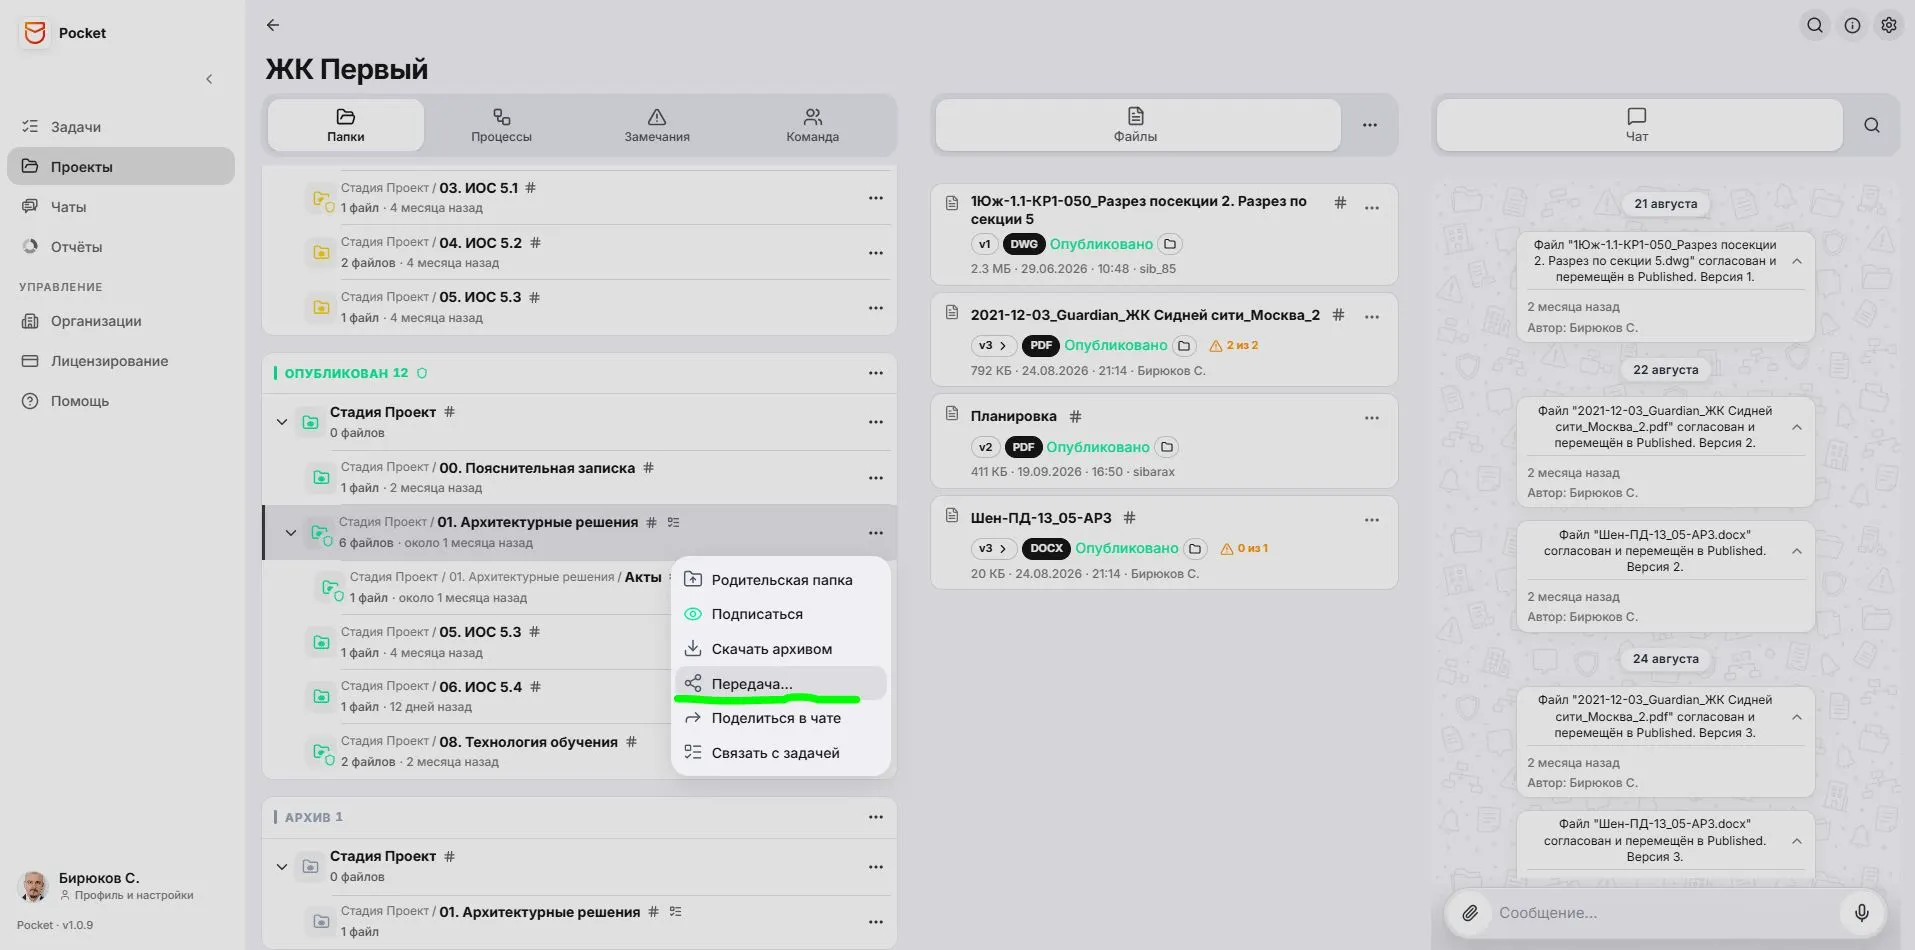The width and height of the screenshot is (1915, 950).
Task: Click the Pocket logo
Action: [35, 33]
